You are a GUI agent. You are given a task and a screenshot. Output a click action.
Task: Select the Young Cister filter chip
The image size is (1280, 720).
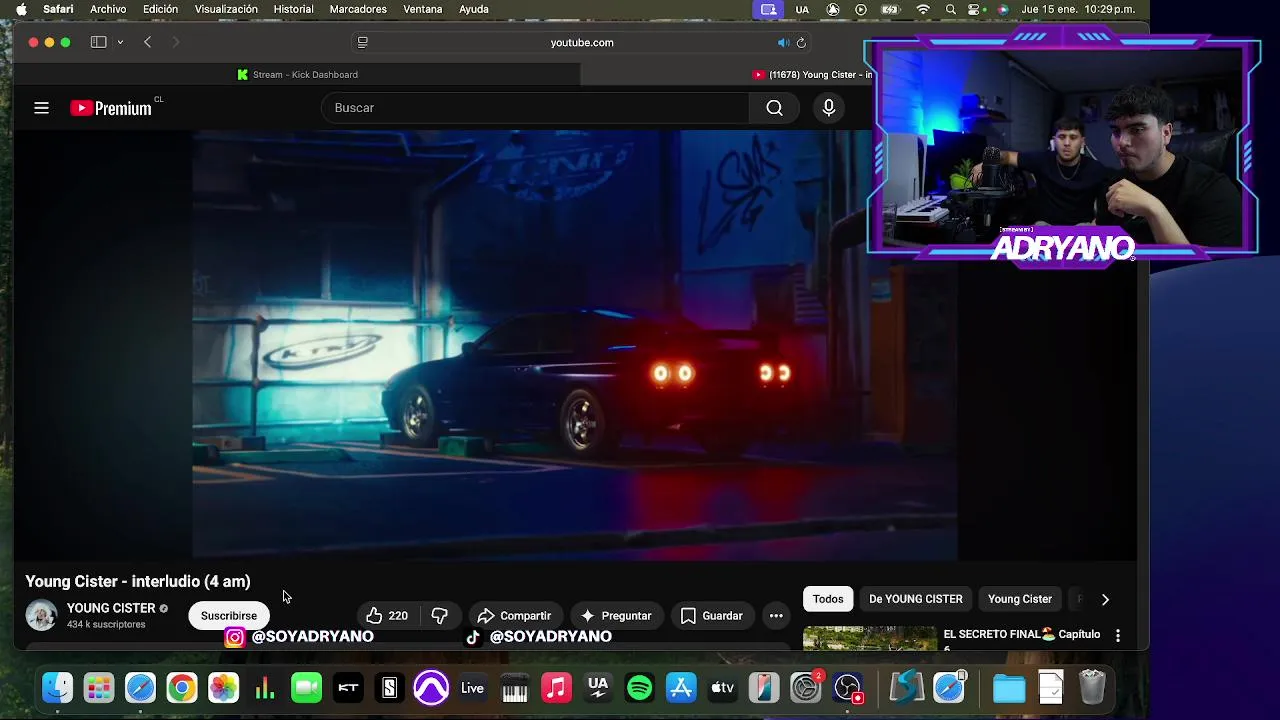point(1020,599)
